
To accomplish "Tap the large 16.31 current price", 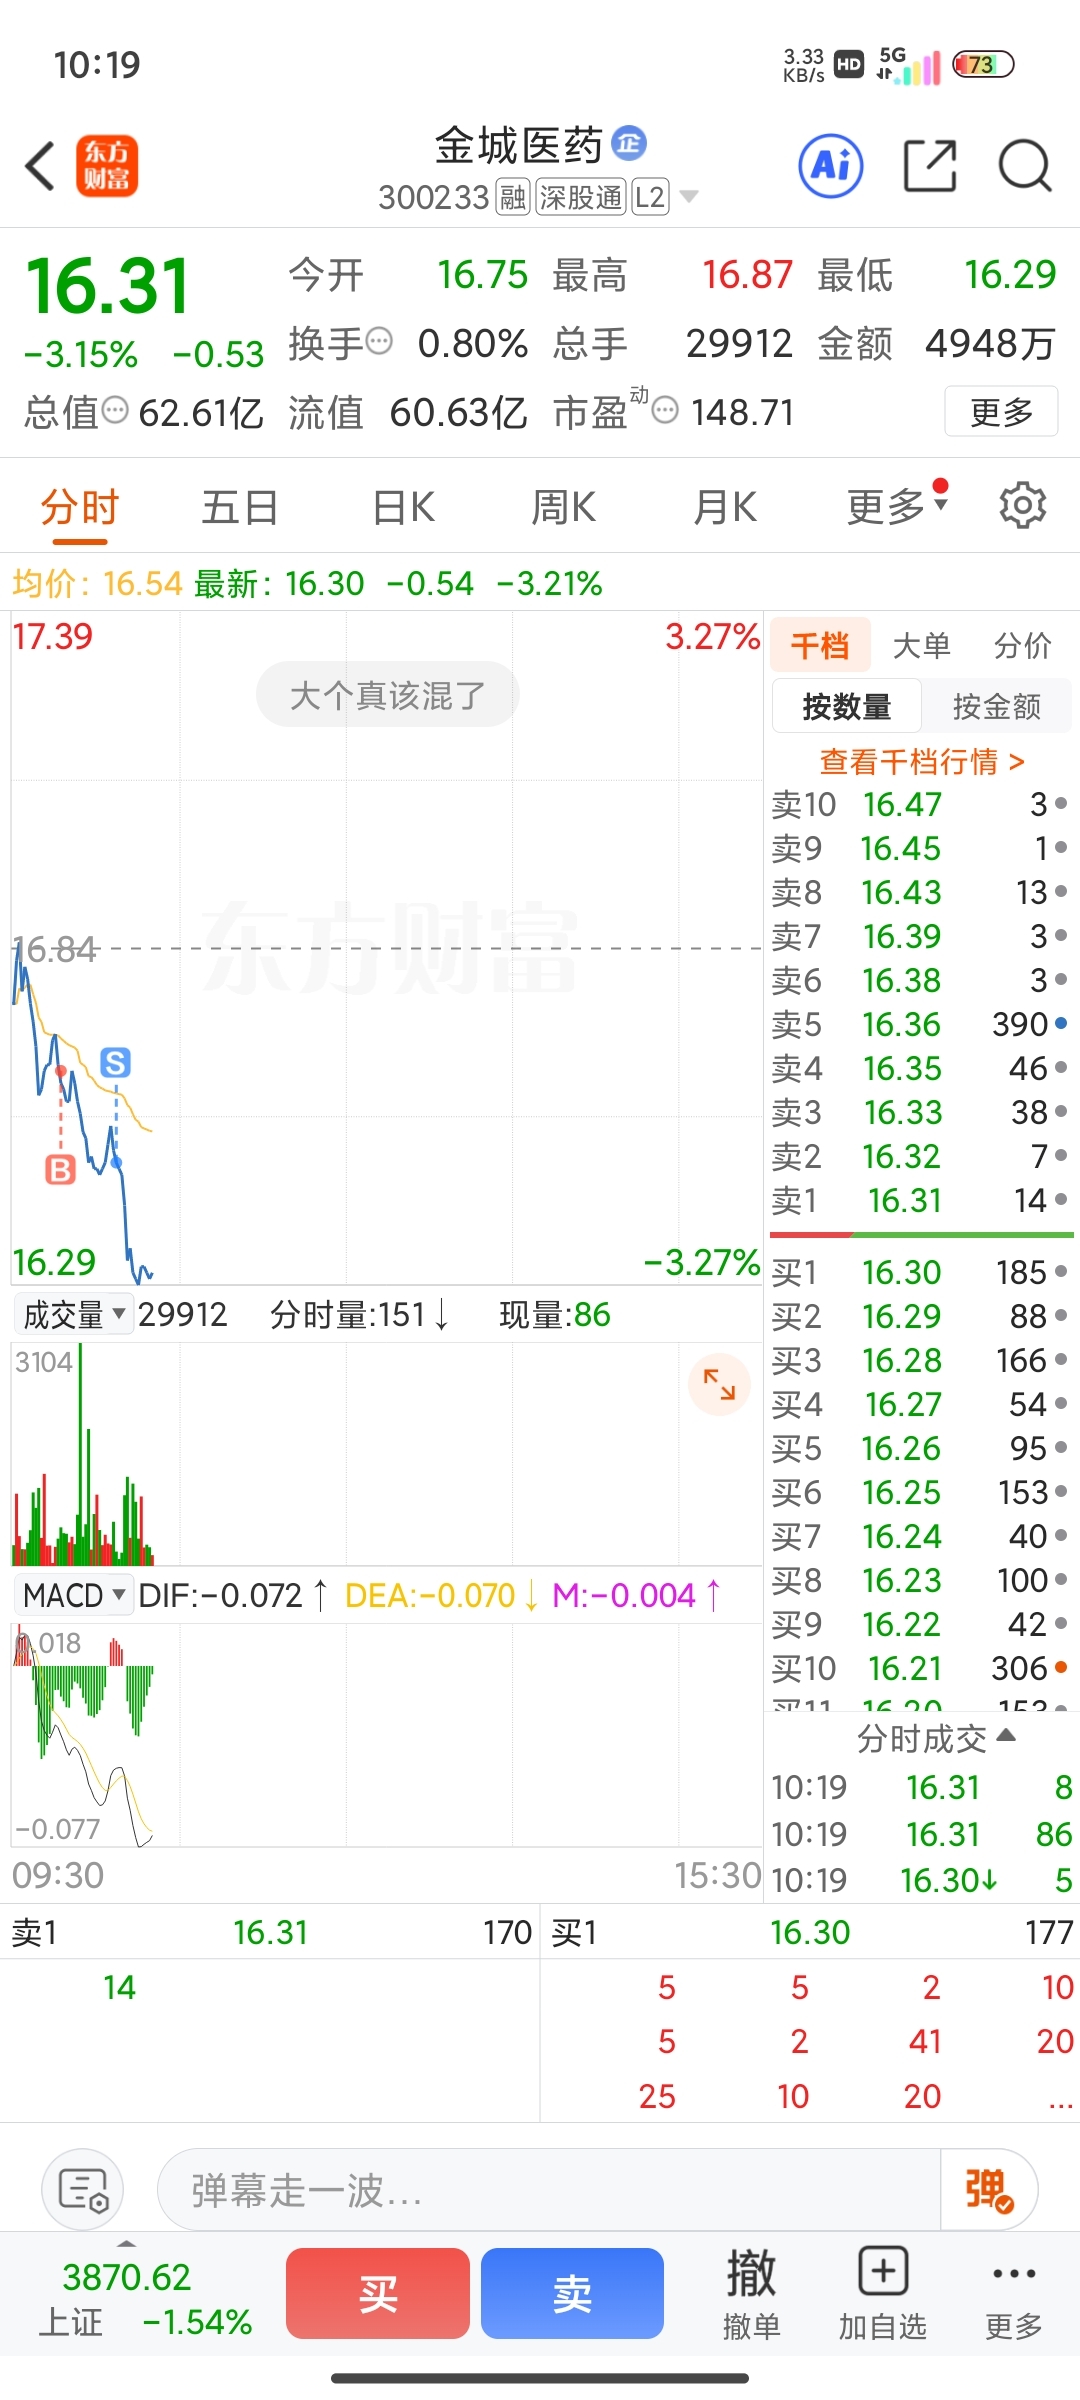I will coord(108,286).
